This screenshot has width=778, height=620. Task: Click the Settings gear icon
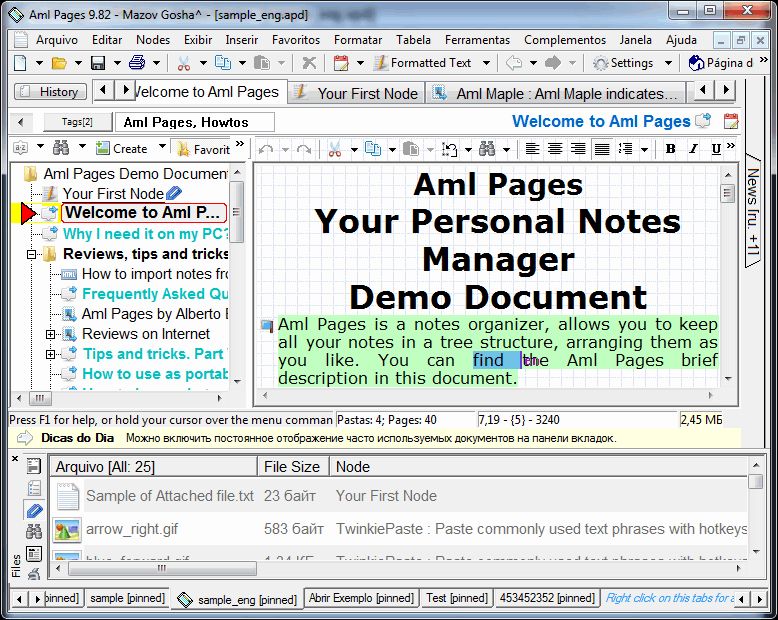(x=600, y=63)
